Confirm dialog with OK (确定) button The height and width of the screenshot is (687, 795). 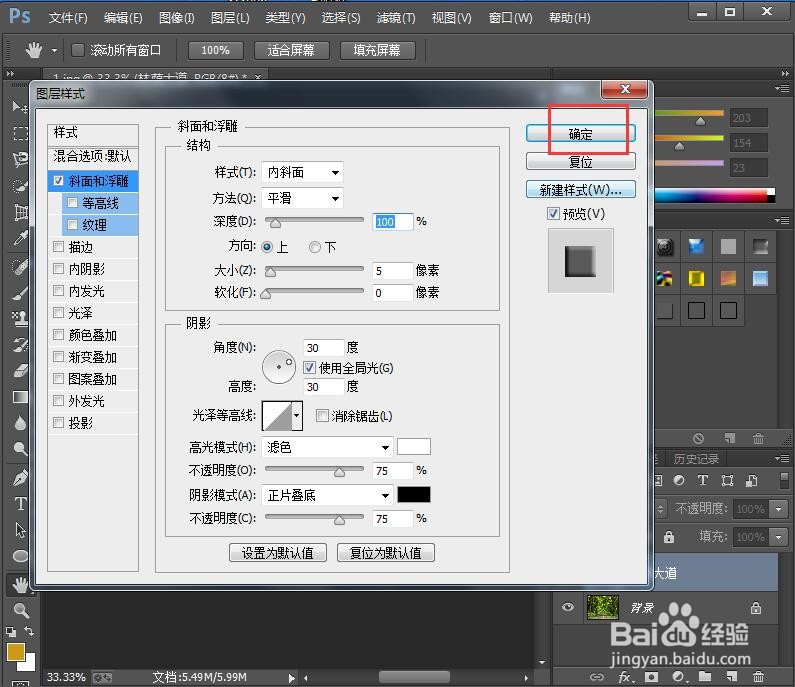pos(581,134)
